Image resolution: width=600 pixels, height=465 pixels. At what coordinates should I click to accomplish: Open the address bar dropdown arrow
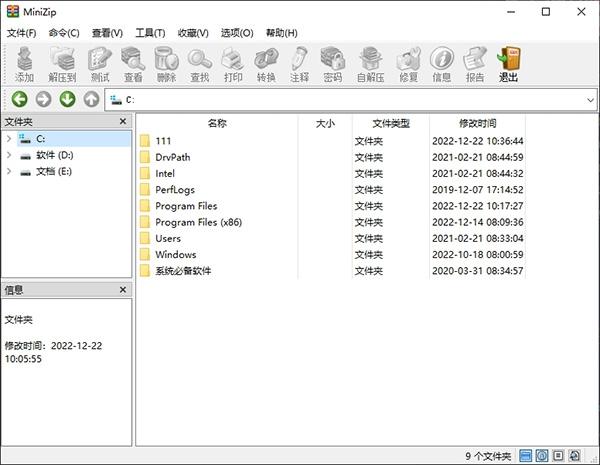pos(590,100)
